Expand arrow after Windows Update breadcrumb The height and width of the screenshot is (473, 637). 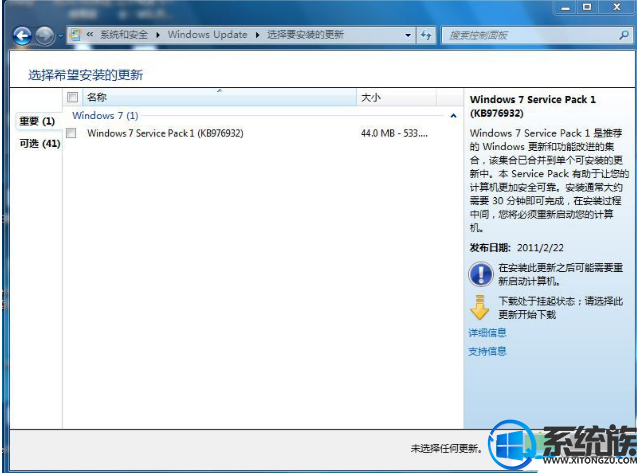click(257, 35)
